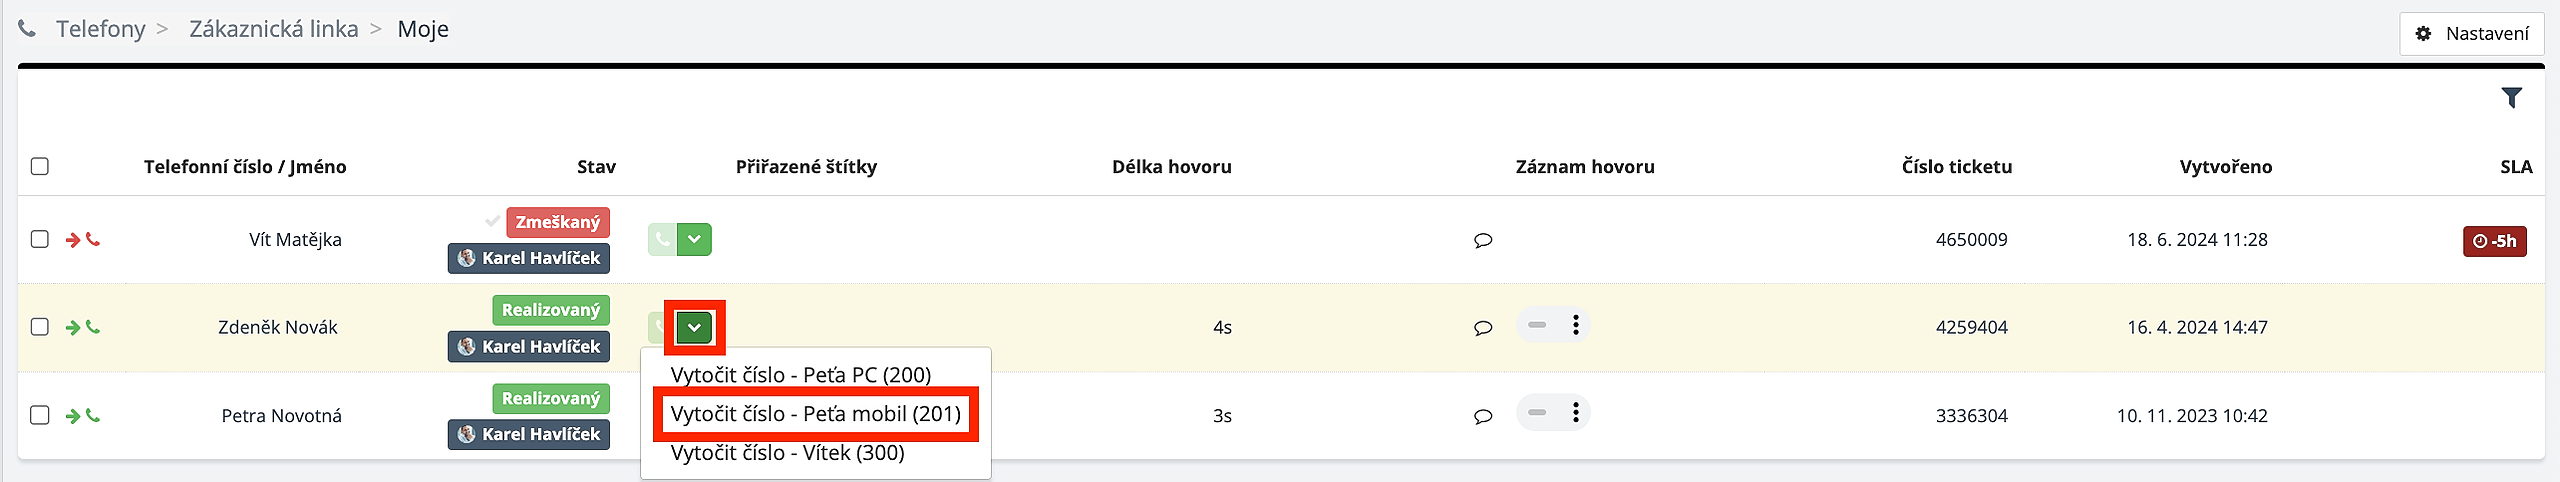Click the red -5h SLA badge
This screenshot has height=482, width=2560.
(2494, 241)
